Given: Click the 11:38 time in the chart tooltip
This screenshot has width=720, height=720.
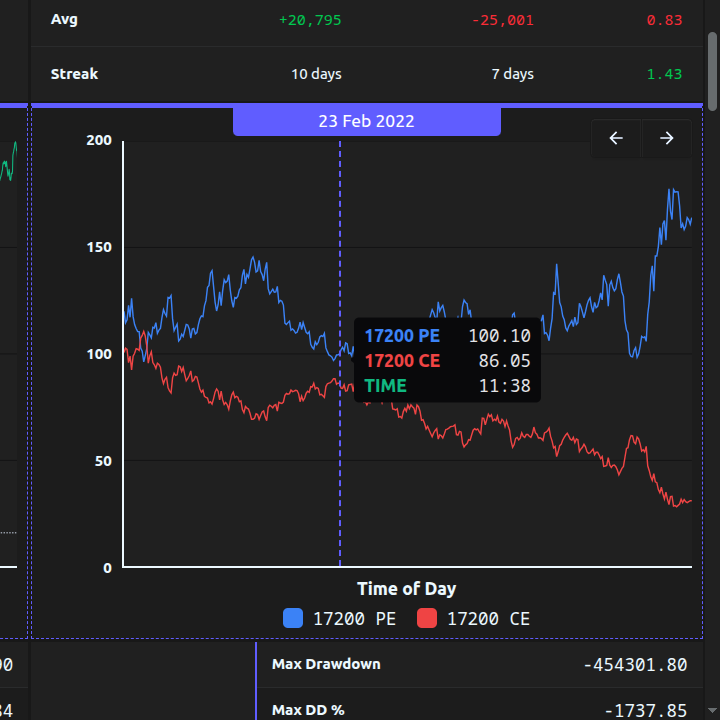Looking at the screenshot, I should pyautogui.click(x=504, y=386).
